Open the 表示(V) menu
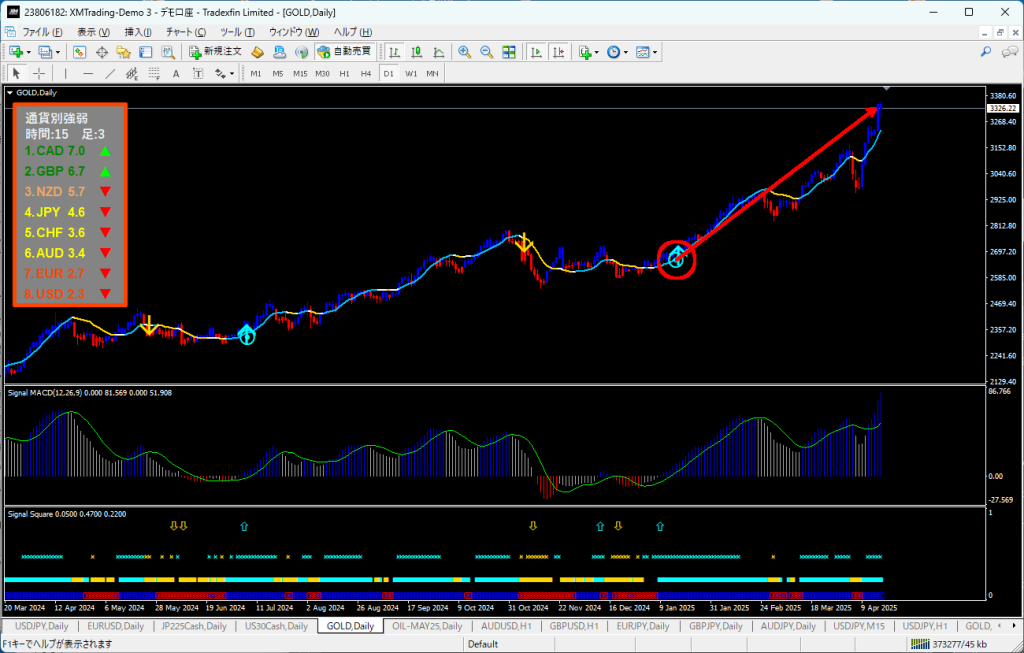The image size is (1024, 653). (x=93, y=31)
